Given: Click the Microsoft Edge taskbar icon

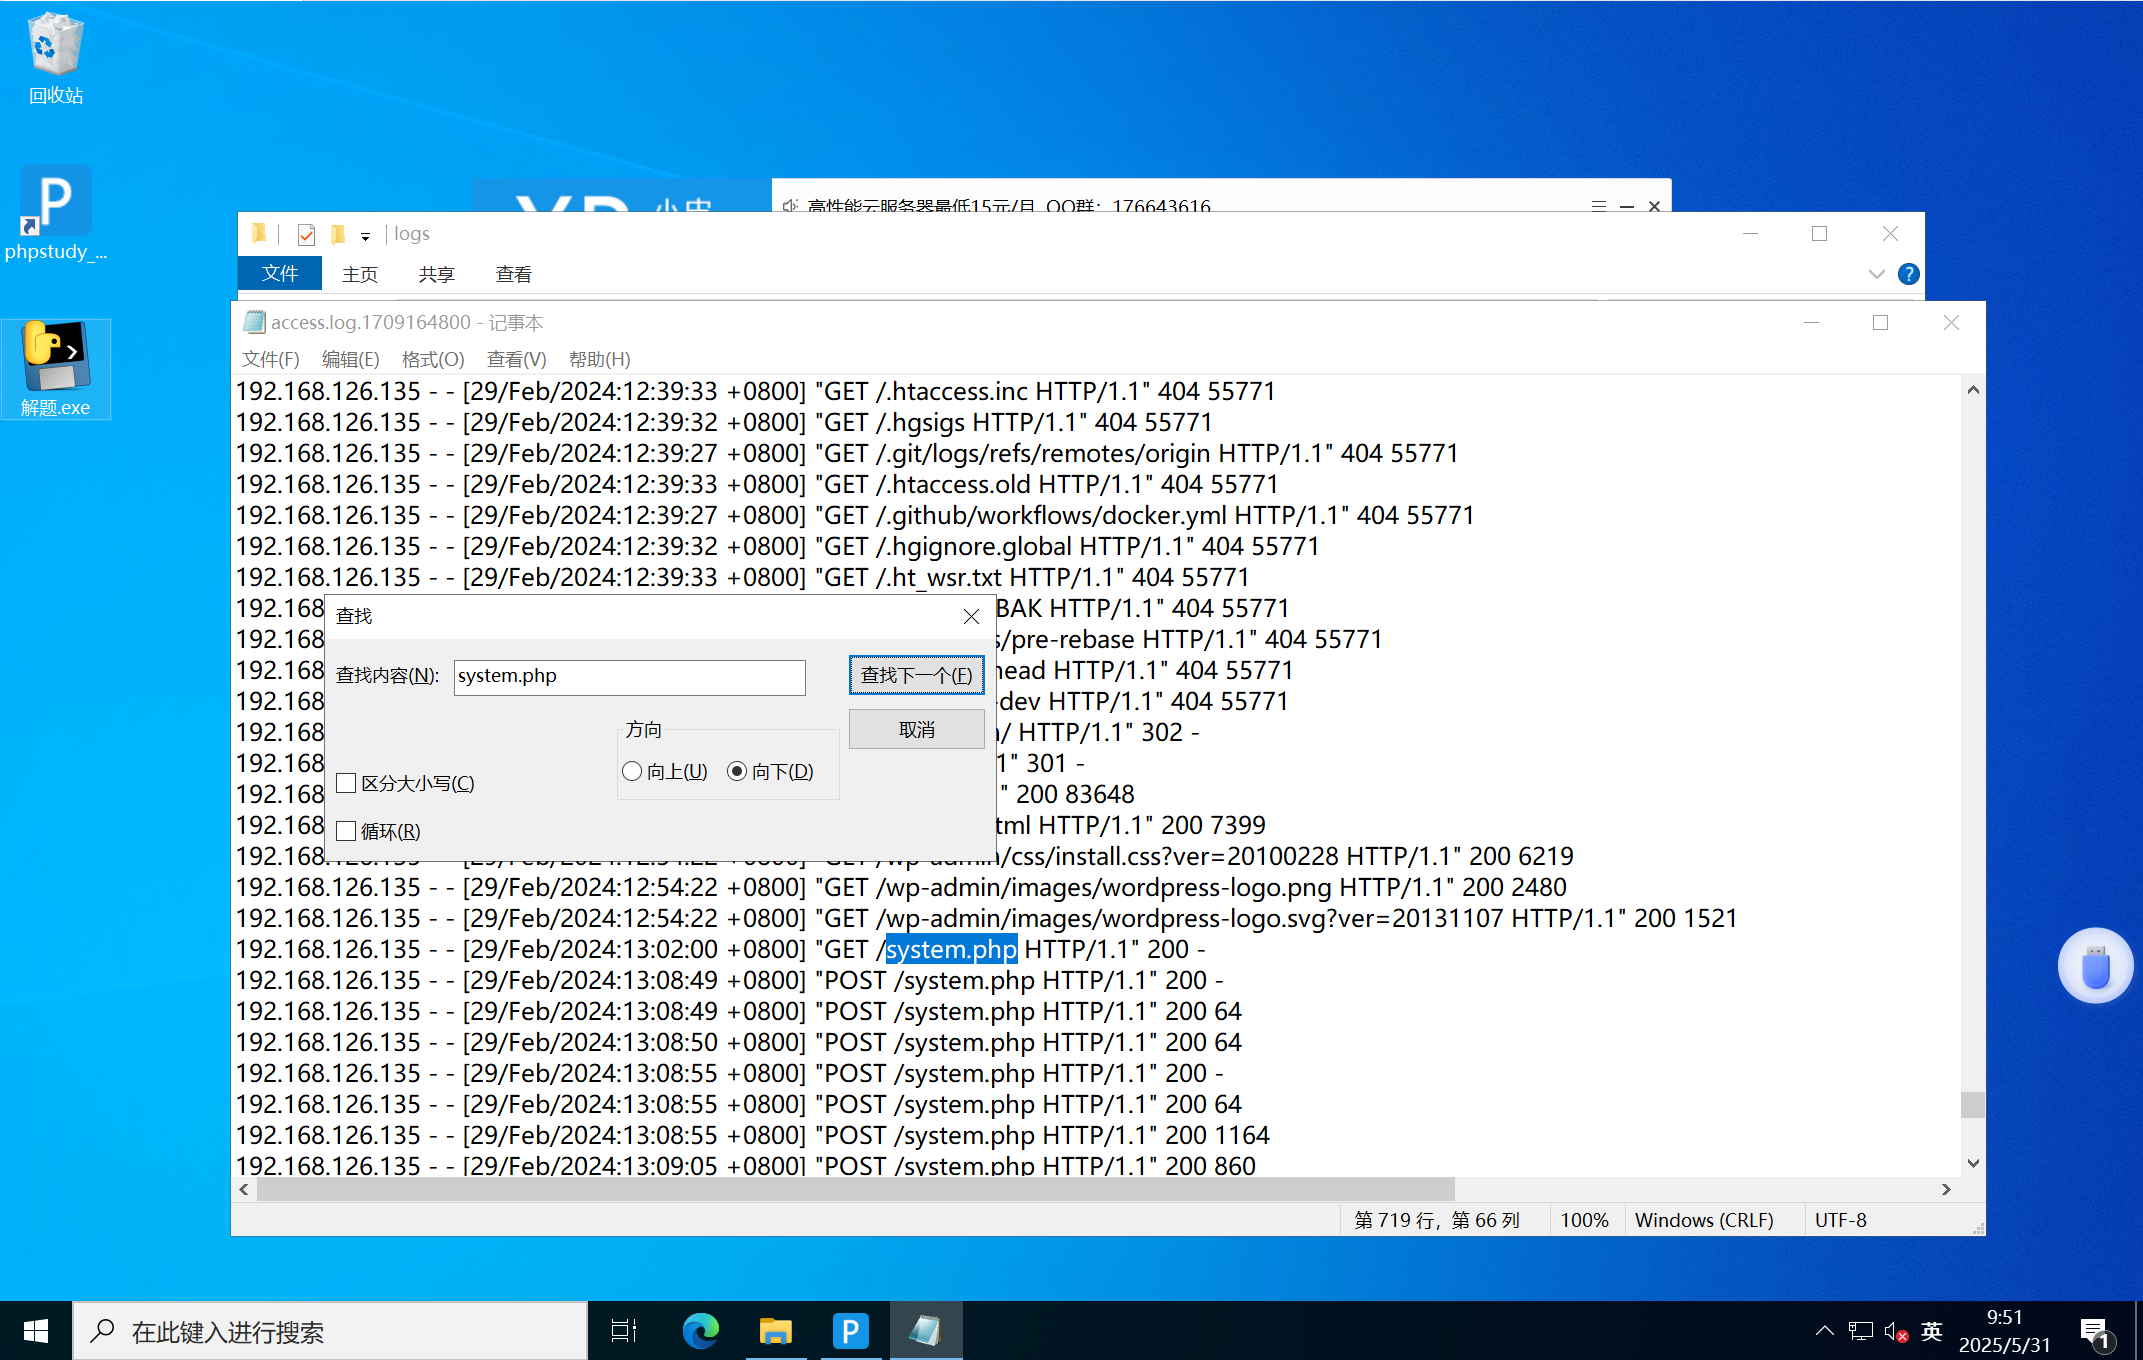Looking at the screenshot, I should (700, 1331).
